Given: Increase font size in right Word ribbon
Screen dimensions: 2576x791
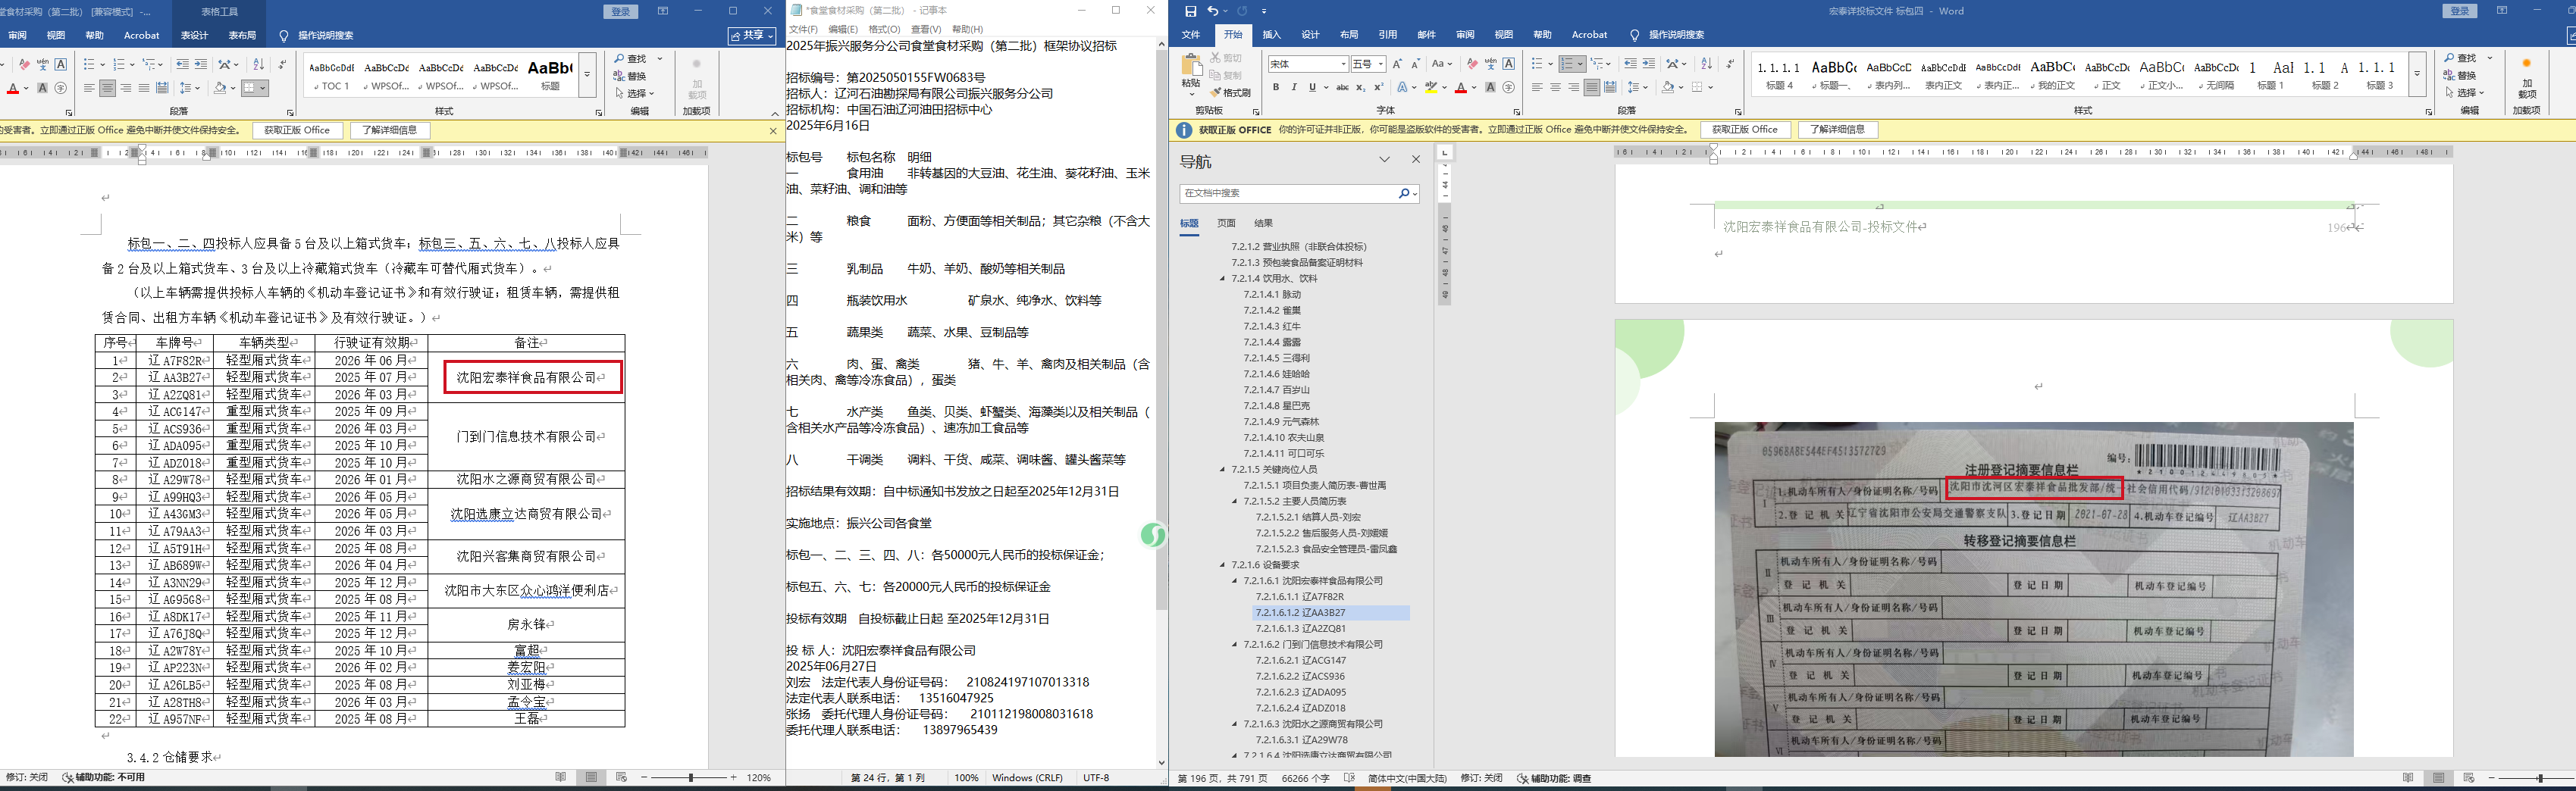Looking at the screenshot, I should 1397,64.
